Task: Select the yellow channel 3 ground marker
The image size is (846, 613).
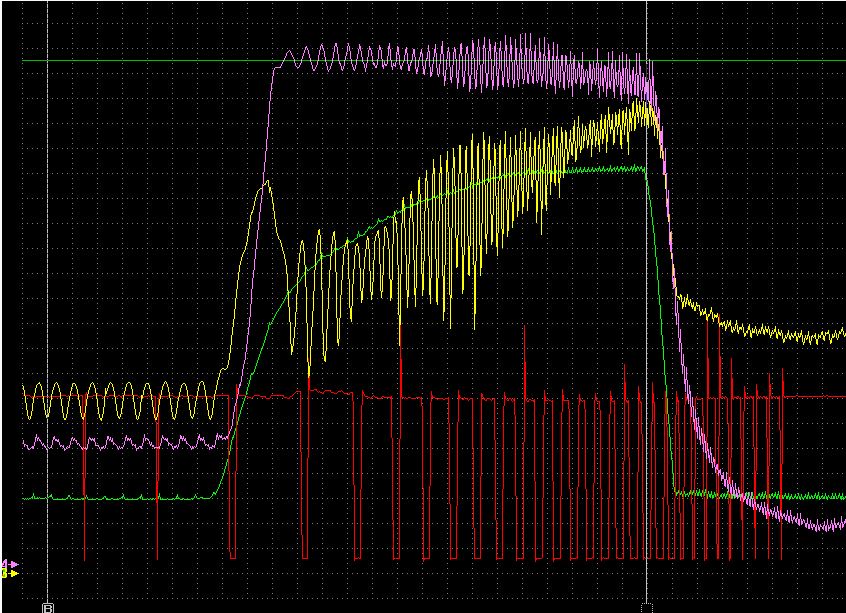Action: point(11,574)
